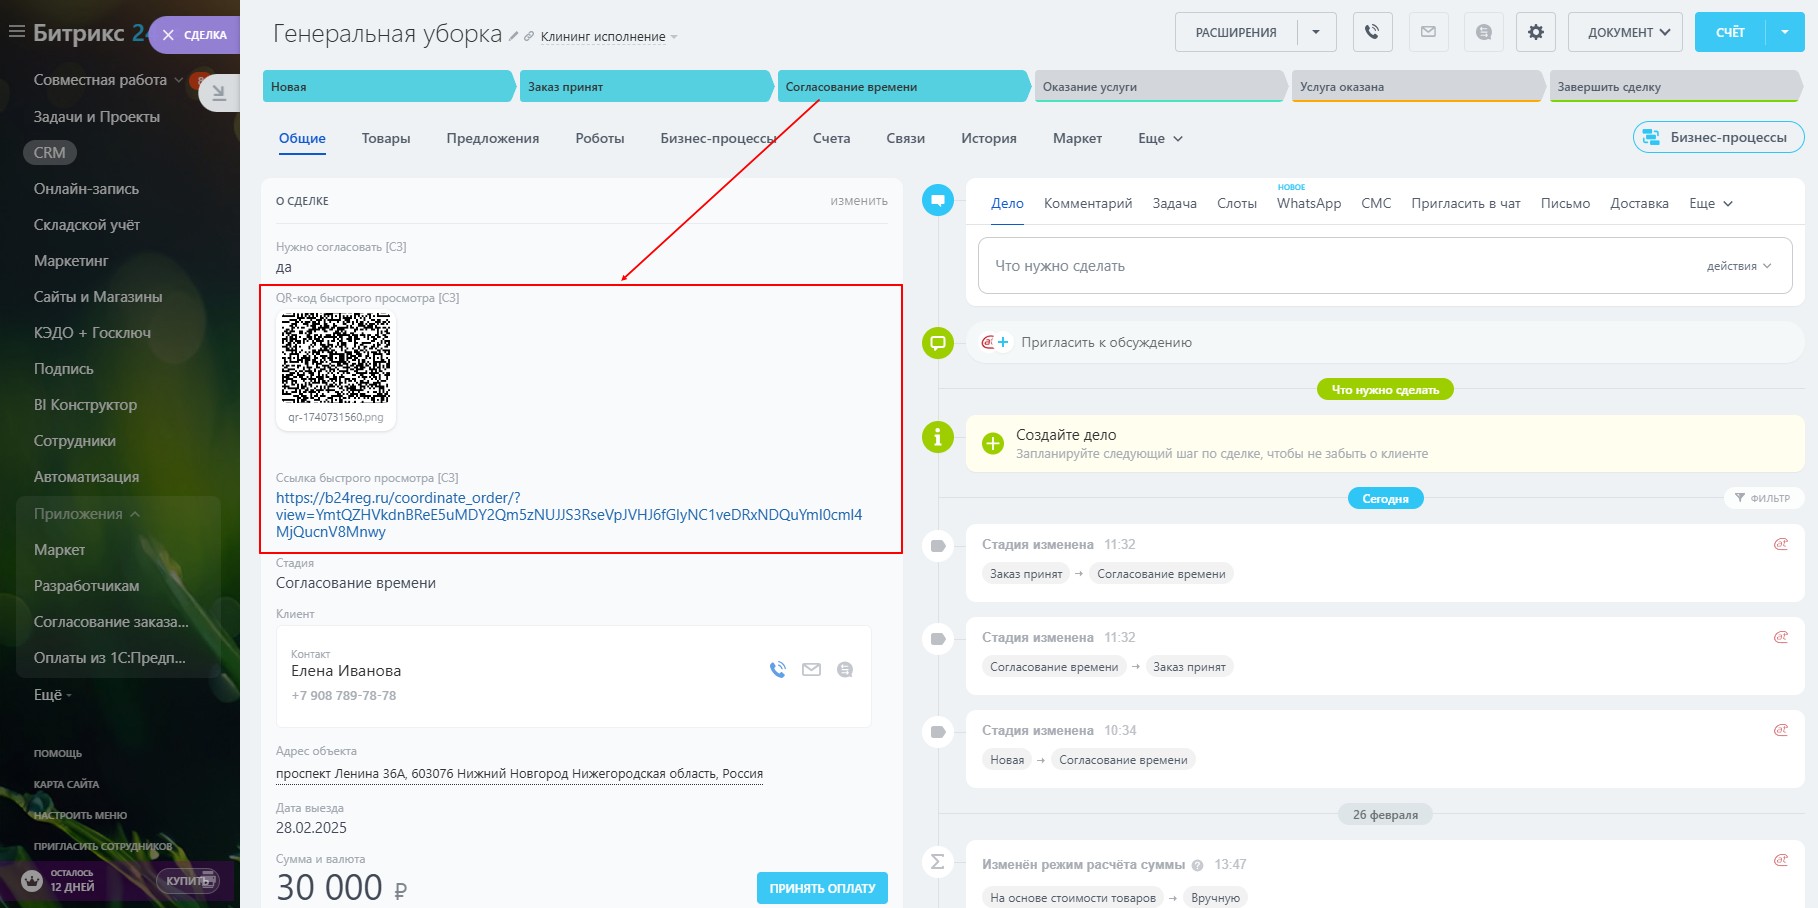1818x908 pixels.
Task: Open Маркетинг in the left sidebar
Action: 71,261
